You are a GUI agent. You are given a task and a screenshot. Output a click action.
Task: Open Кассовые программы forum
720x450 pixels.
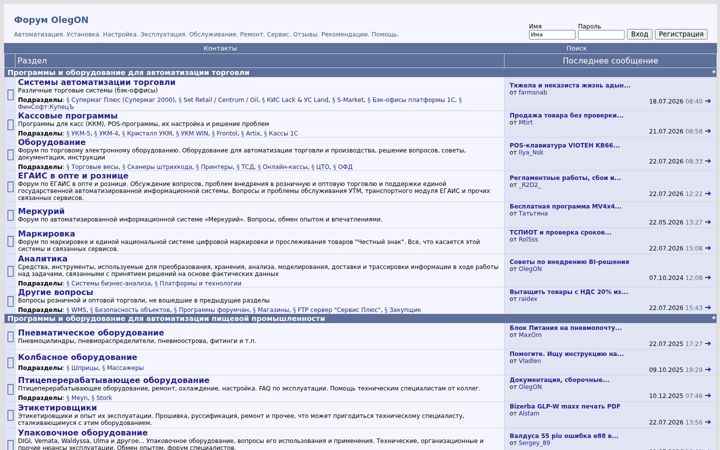[68, 116]
